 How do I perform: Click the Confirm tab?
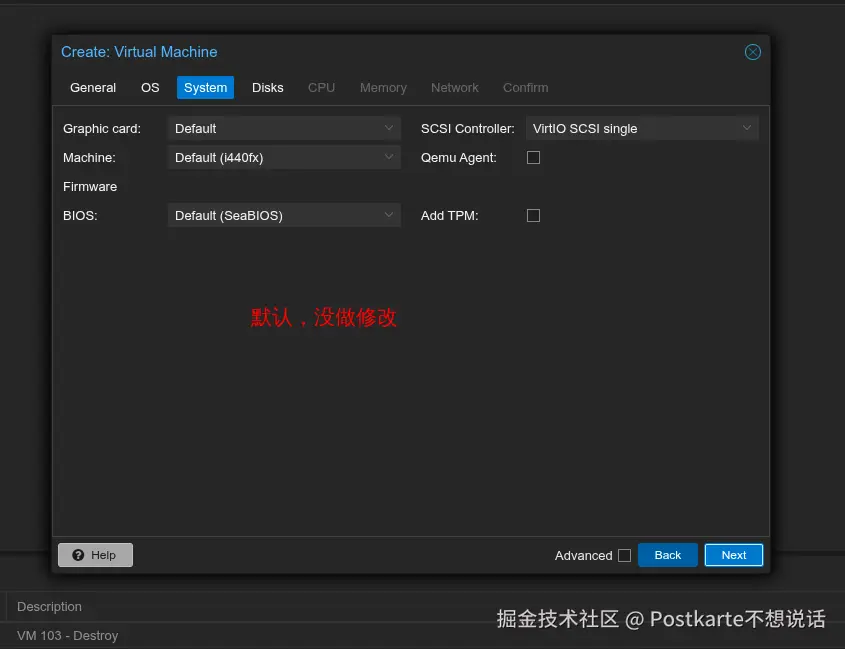pyautogui.click(x=525, y=87)
